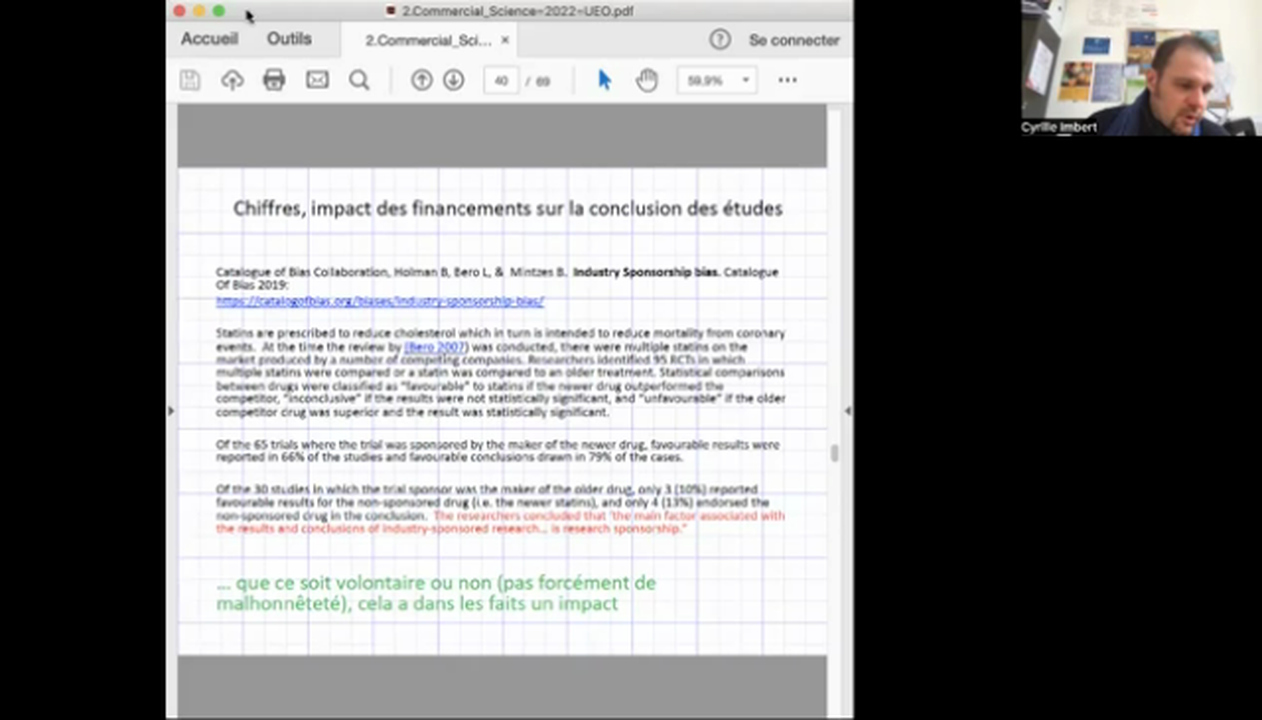Email the document as attachment
Image resolution: width=1262 pixels, height=720 pixels.
pyautogui.click(x=316, y=80)
